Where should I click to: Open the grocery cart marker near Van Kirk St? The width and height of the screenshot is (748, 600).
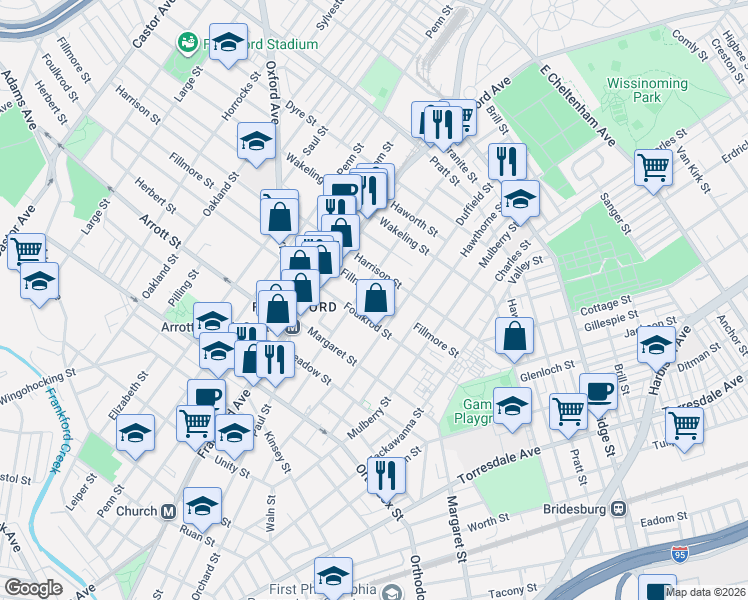(x=654, y=168)
